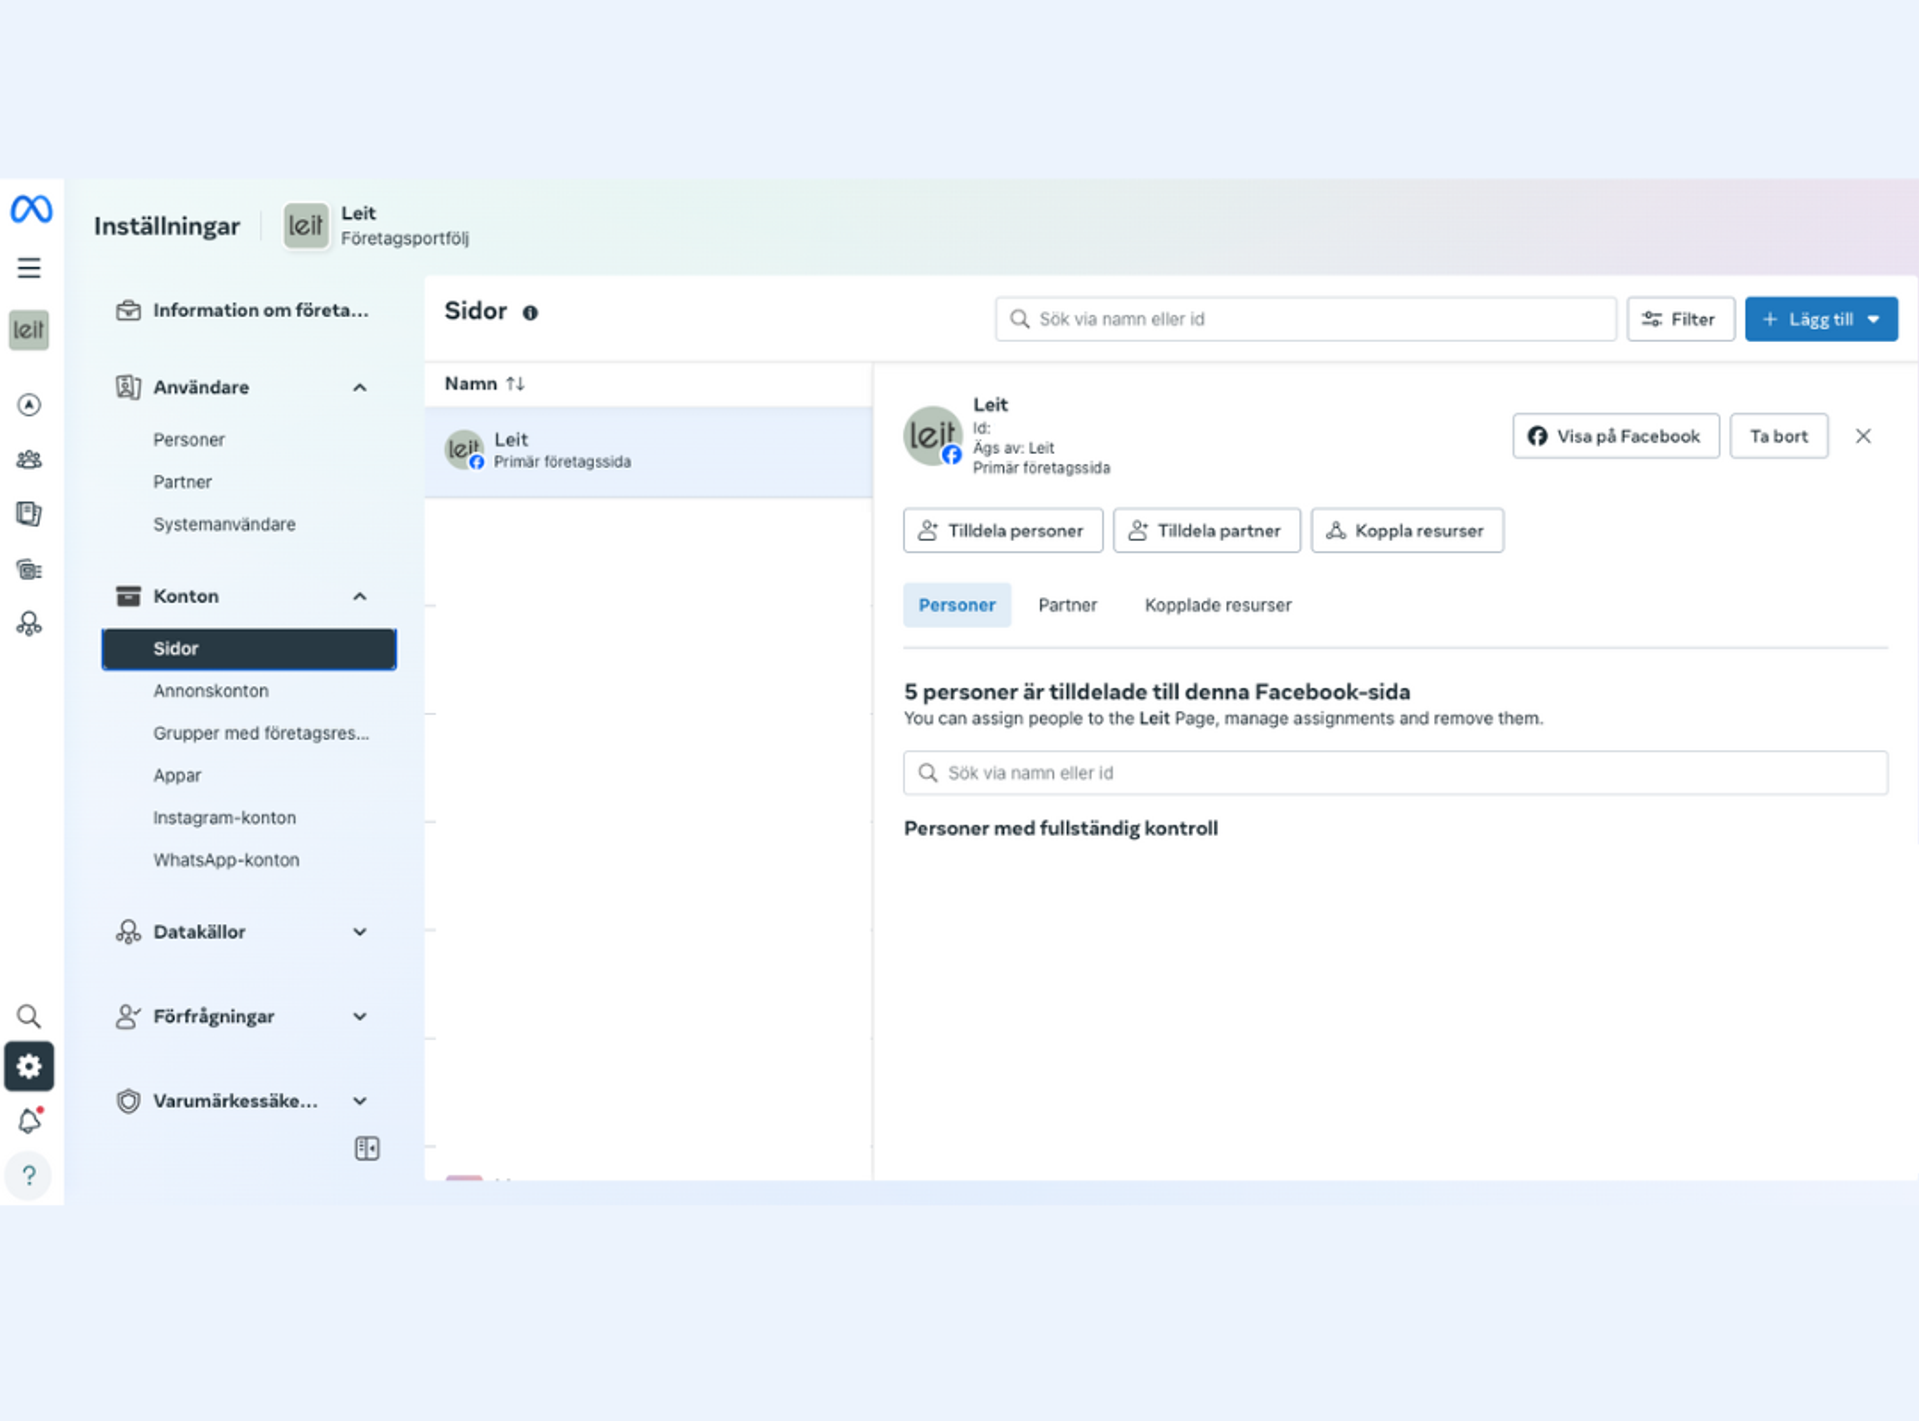Open Systemanvändare
1919x1421 pixels.
click(224, 524)
